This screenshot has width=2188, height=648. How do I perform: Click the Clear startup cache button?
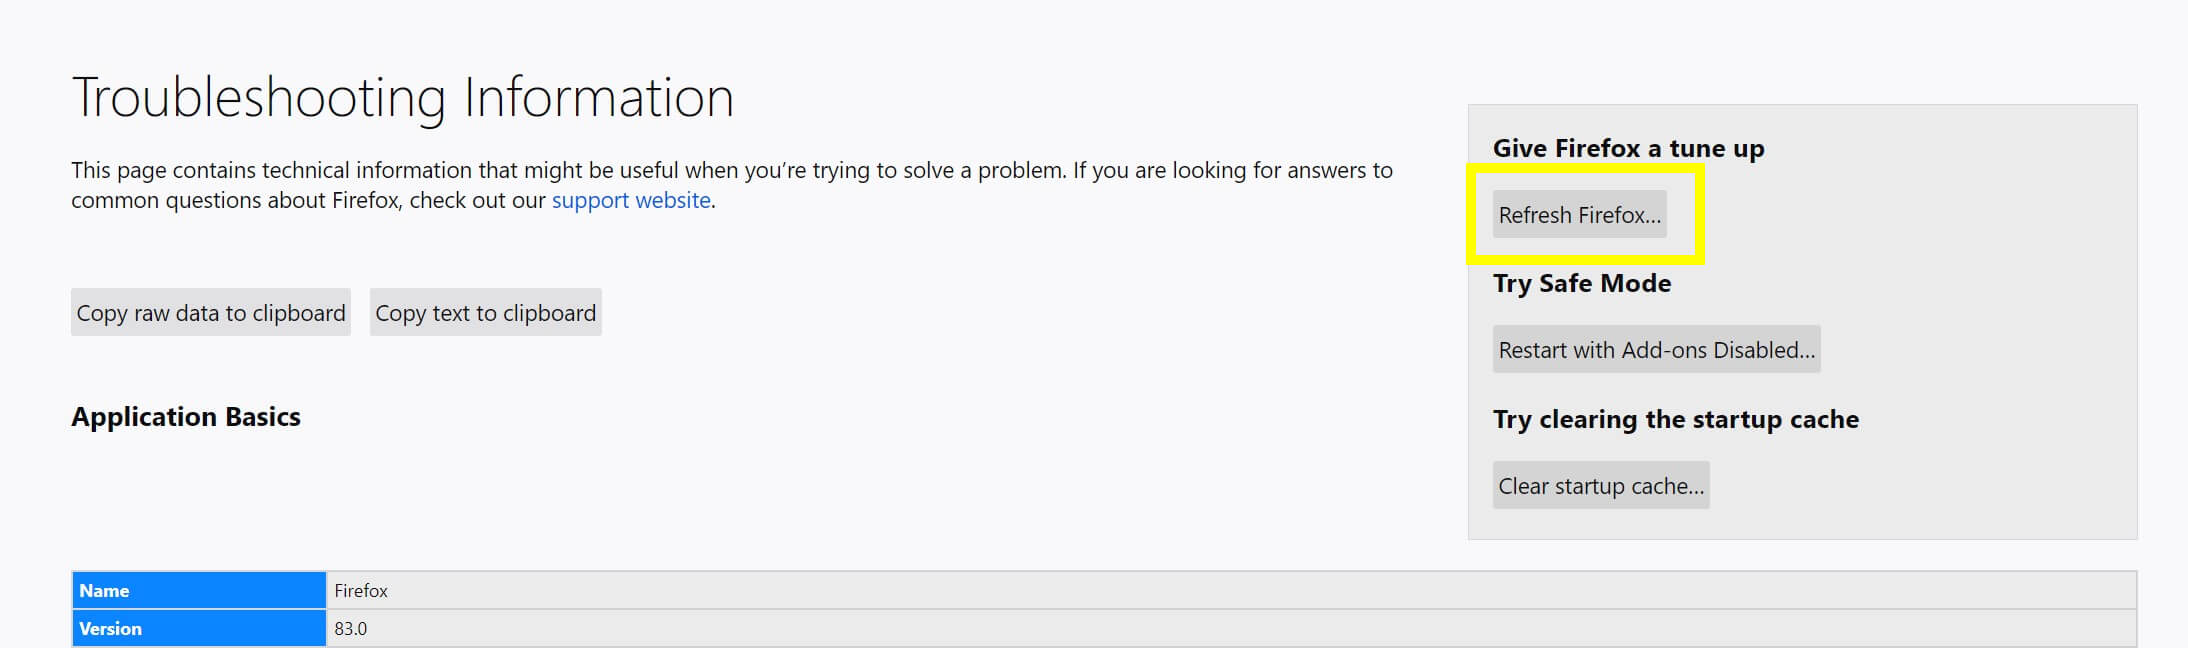click(1600, 485)
